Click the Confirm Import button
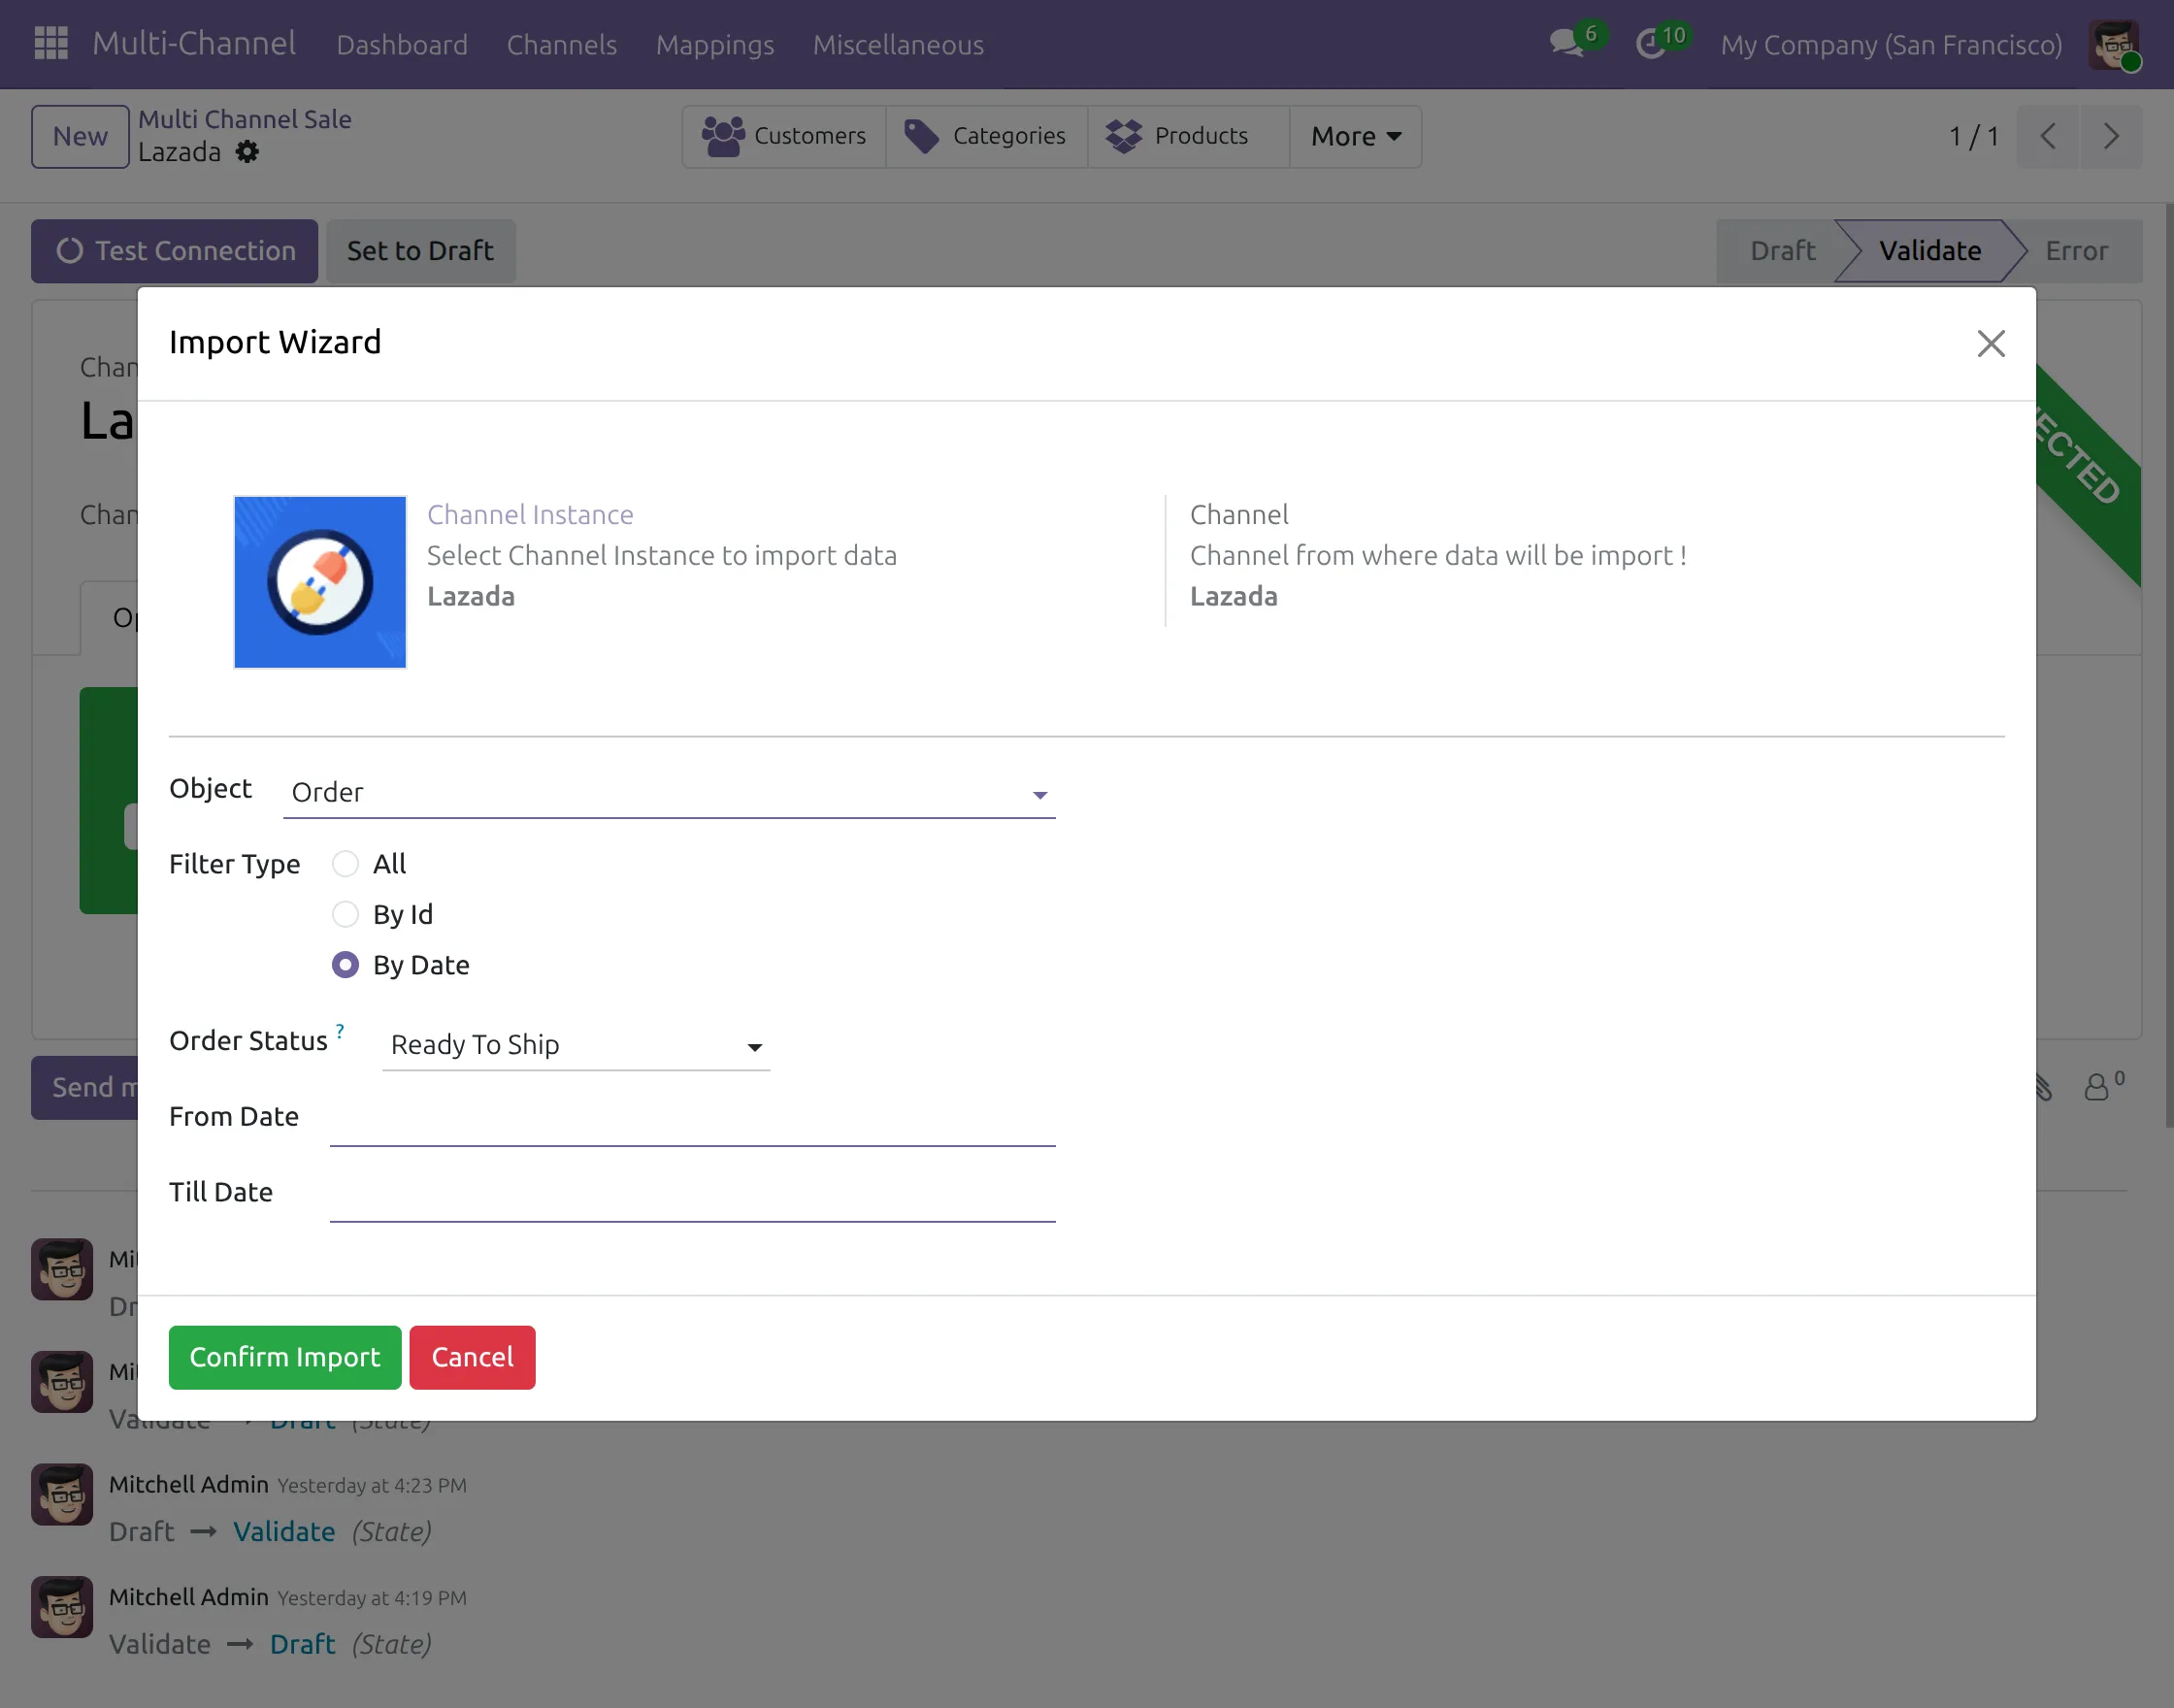The height and width of the screenshot is (1708, 2174). [x=285, y=1357]
